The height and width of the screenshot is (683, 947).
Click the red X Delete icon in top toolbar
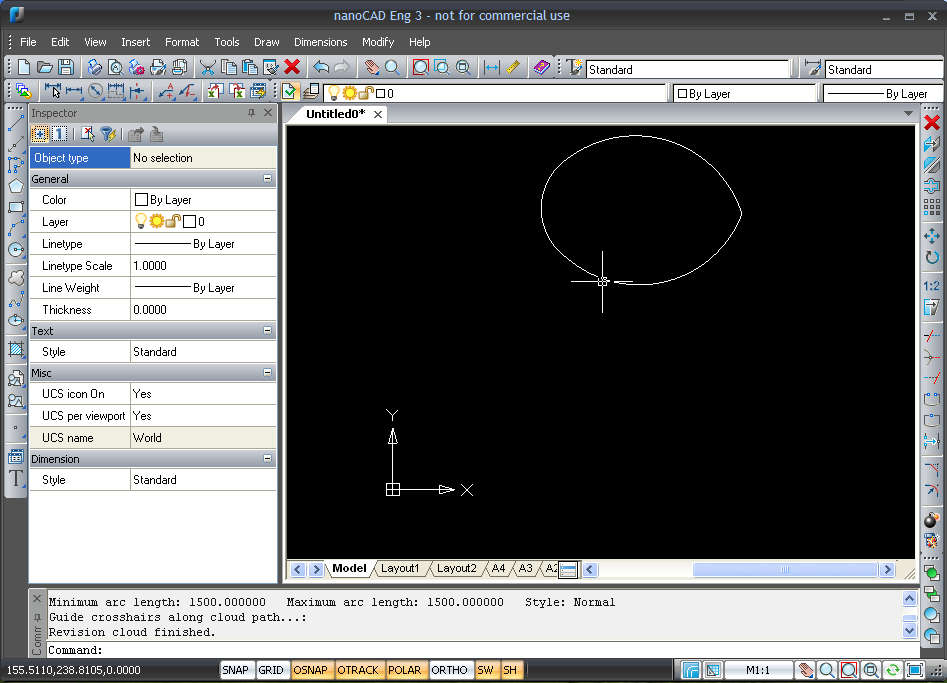(292, 68)
